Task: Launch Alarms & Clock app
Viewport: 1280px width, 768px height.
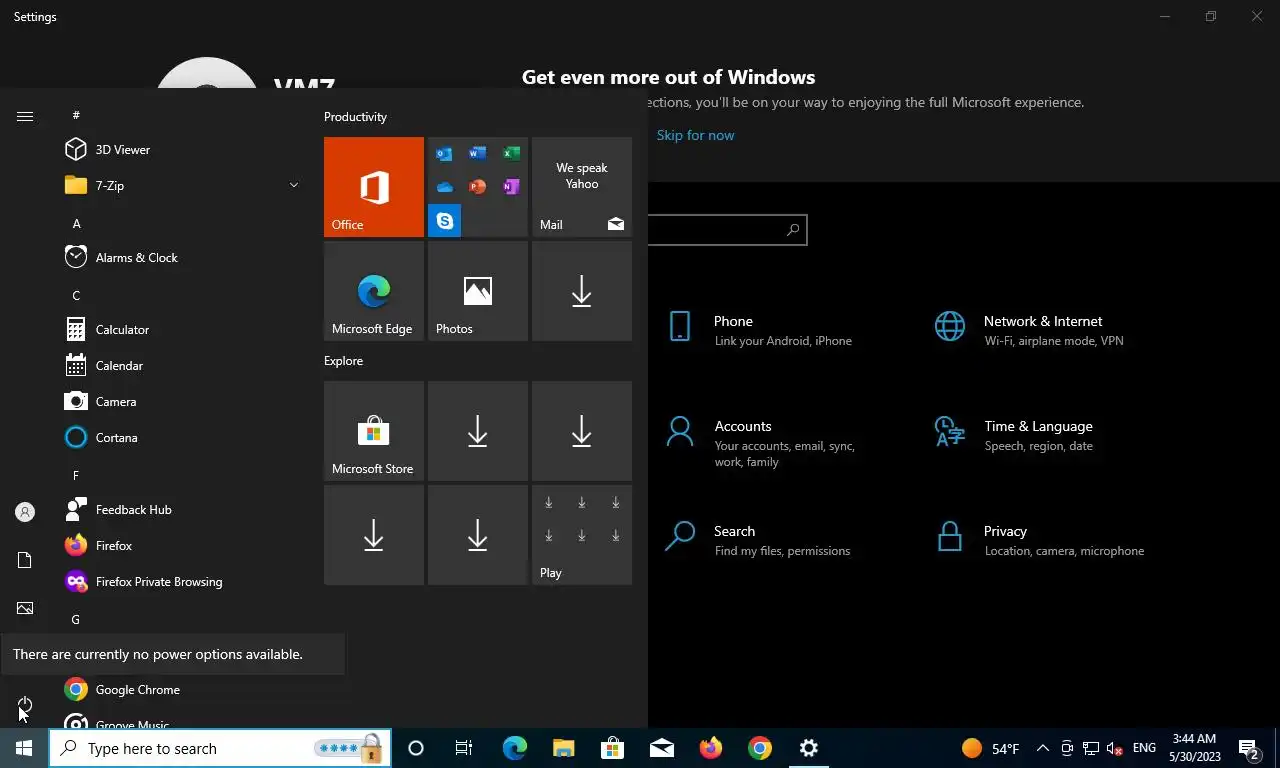Action: click(180, 257)
